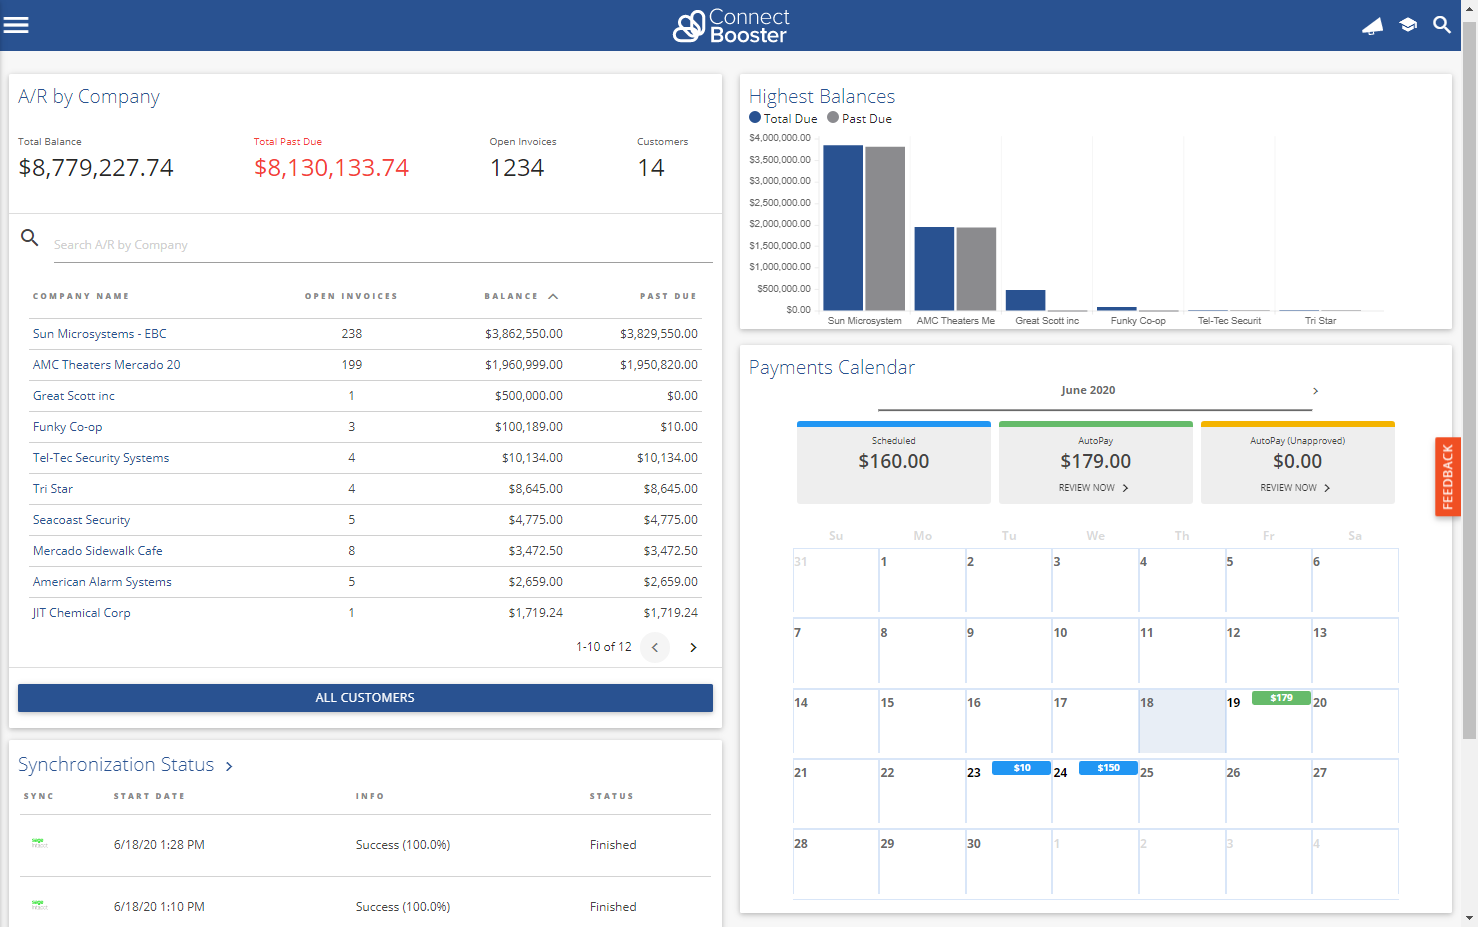
Task: Go to next page of companies
Action: 693,648
